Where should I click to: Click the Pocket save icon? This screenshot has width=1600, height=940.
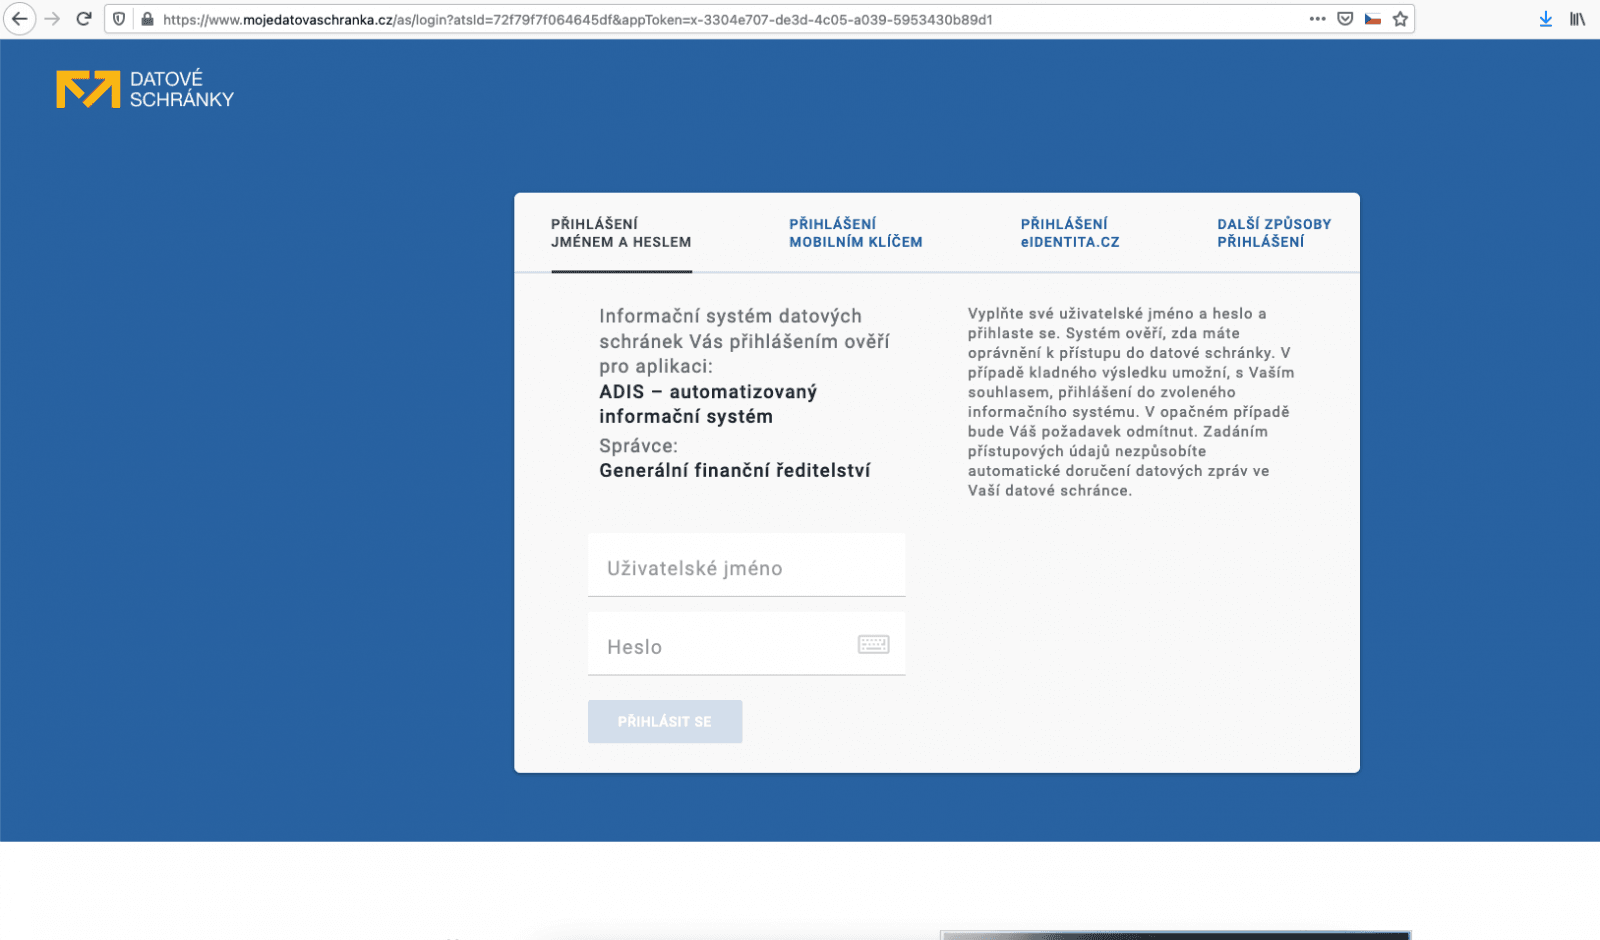coord(1345,19)
